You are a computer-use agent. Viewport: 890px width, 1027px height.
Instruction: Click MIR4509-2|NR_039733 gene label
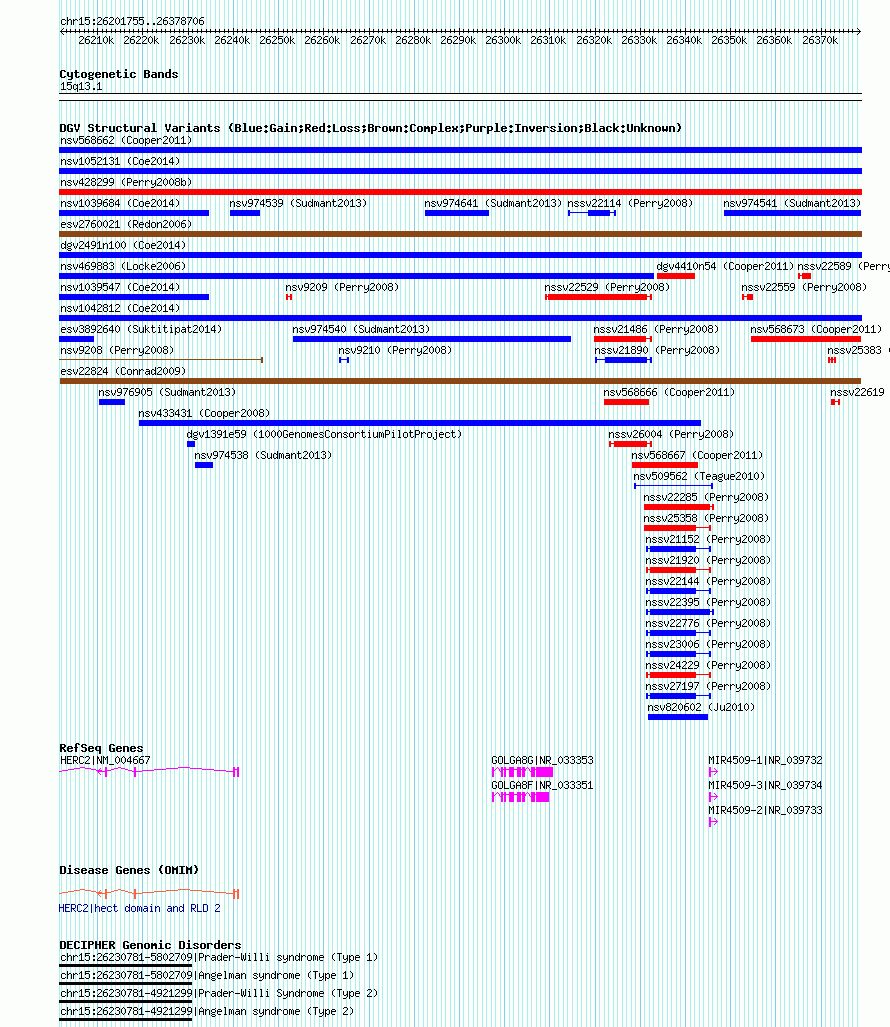(x=765, y=810)
